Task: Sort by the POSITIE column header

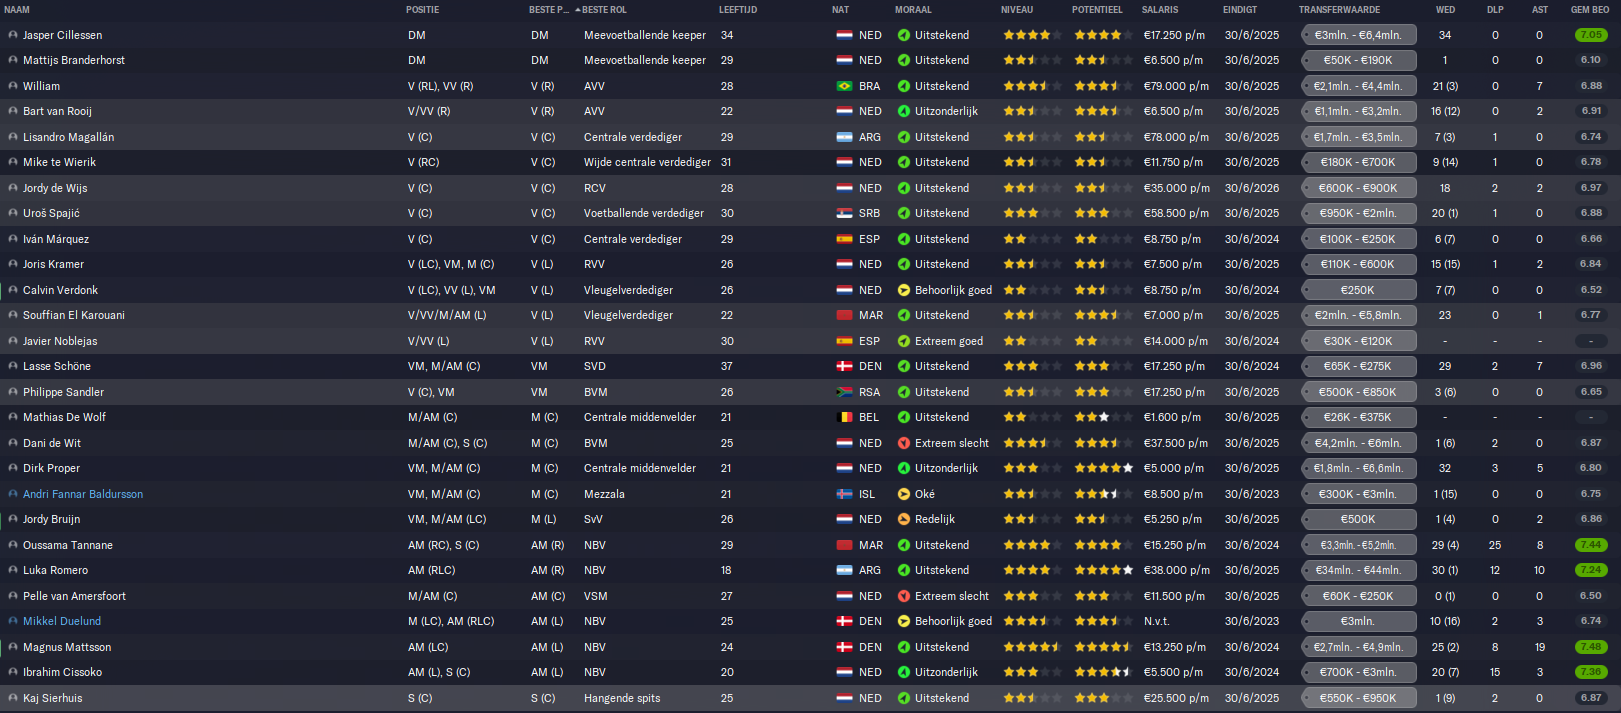Action: pyautogui.click(x=422, y=10)
